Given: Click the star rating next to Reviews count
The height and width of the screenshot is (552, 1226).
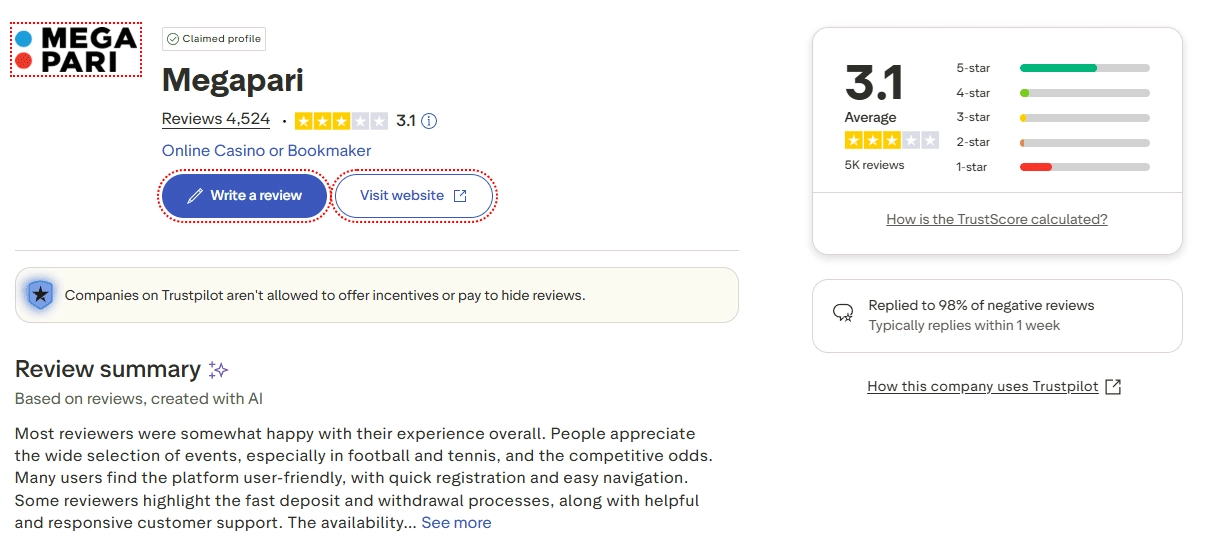Looking at the screenshot, I should pos(341,121).
